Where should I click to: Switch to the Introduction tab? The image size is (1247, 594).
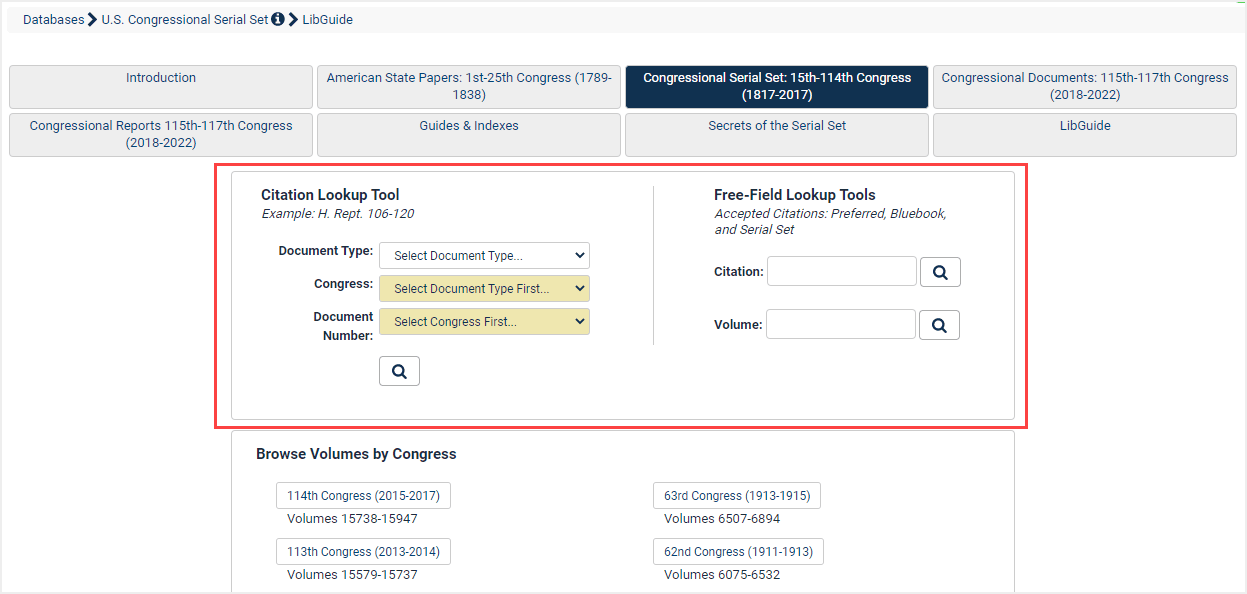click(x=160, y=87)
